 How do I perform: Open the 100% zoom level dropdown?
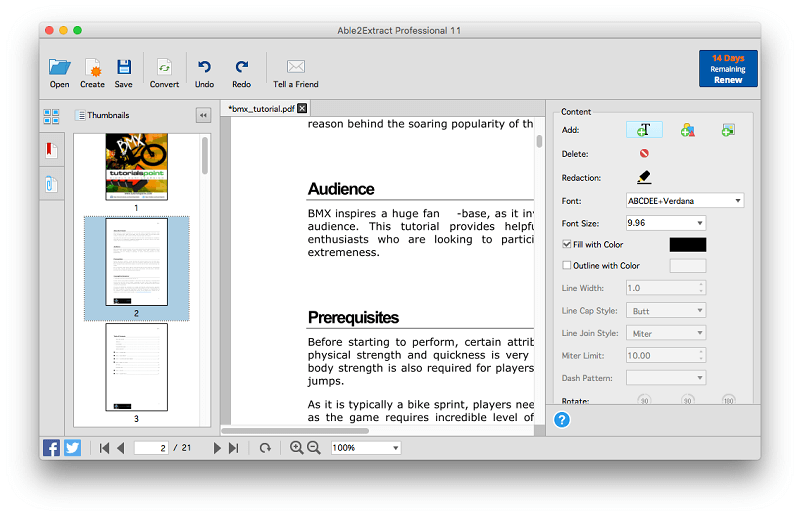(366, 448)
